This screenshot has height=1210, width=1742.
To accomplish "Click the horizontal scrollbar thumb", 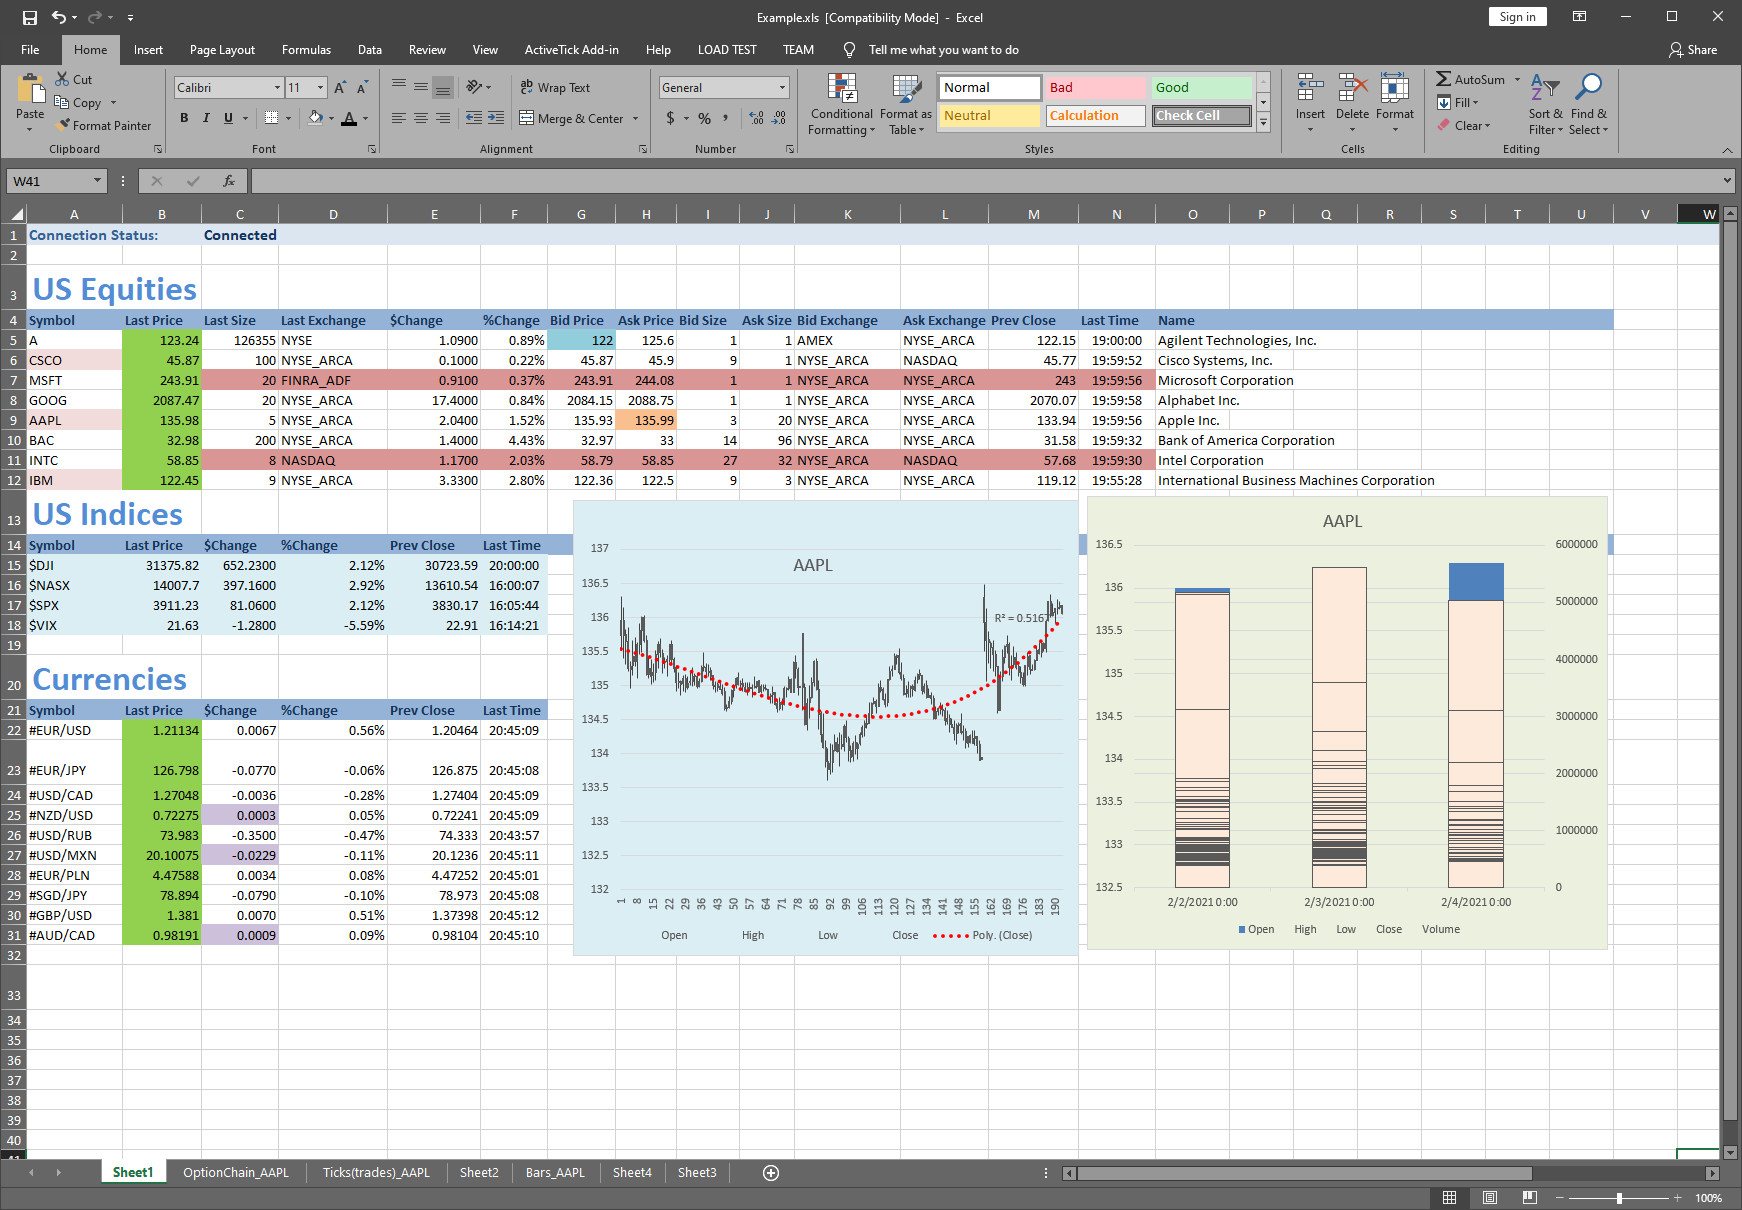I will pyautogui.click(x=1304, y=1173).
